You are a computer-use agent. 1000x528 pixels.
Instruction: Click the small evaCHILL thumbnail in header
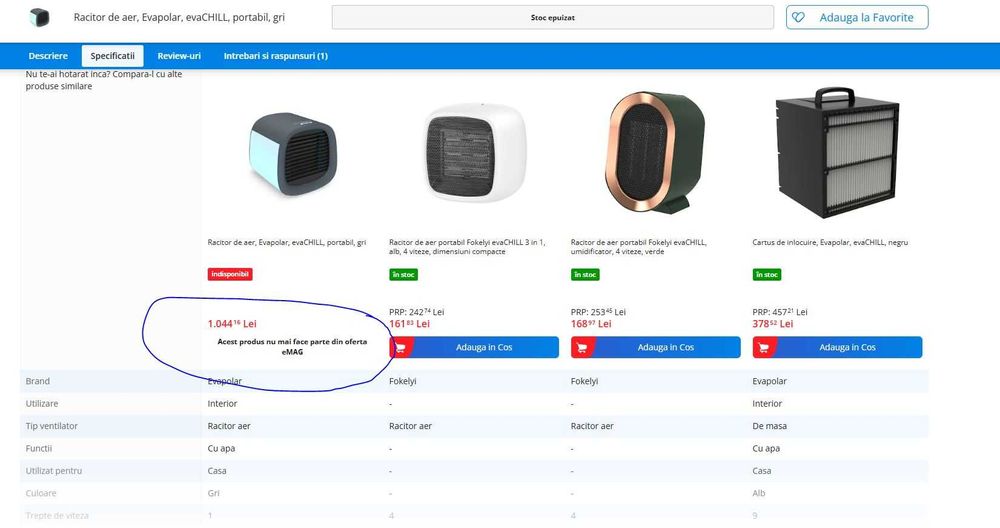click(40, 17)
